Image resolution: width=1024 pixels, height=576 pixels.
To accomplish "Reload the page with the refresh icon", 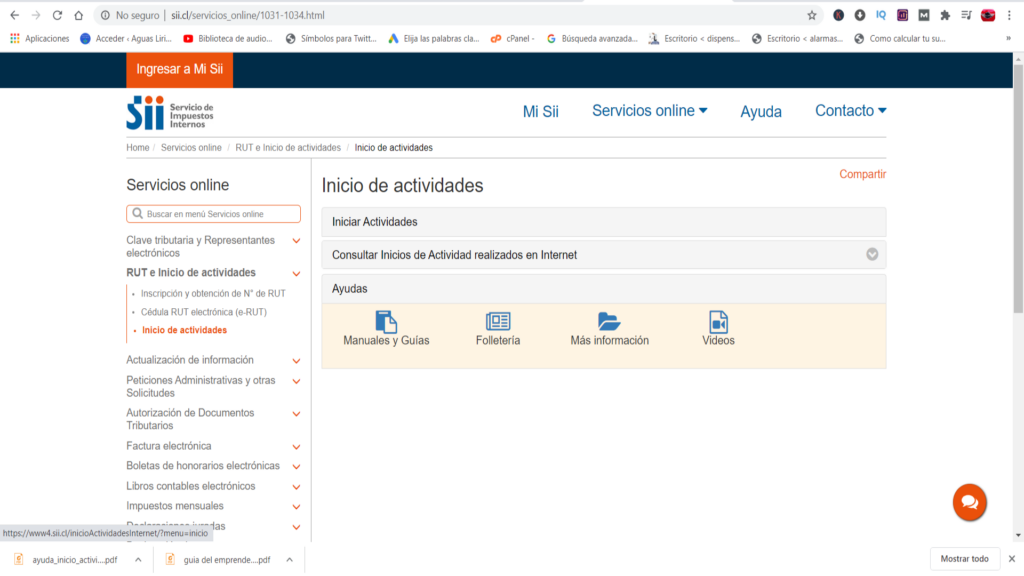I will 56,15.
